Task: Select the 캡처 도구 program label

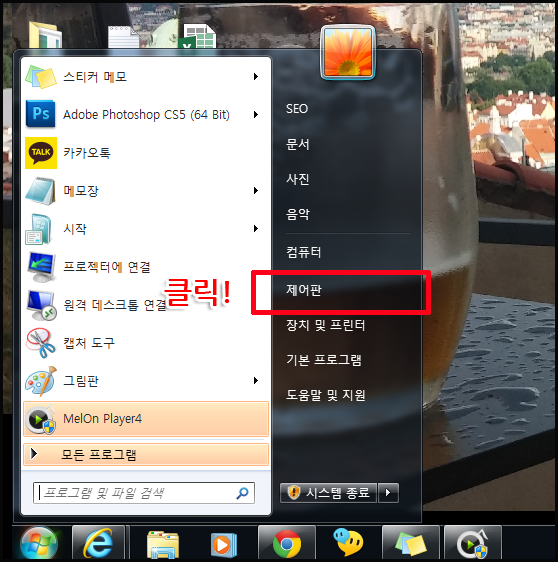Action: click(89, 343)
